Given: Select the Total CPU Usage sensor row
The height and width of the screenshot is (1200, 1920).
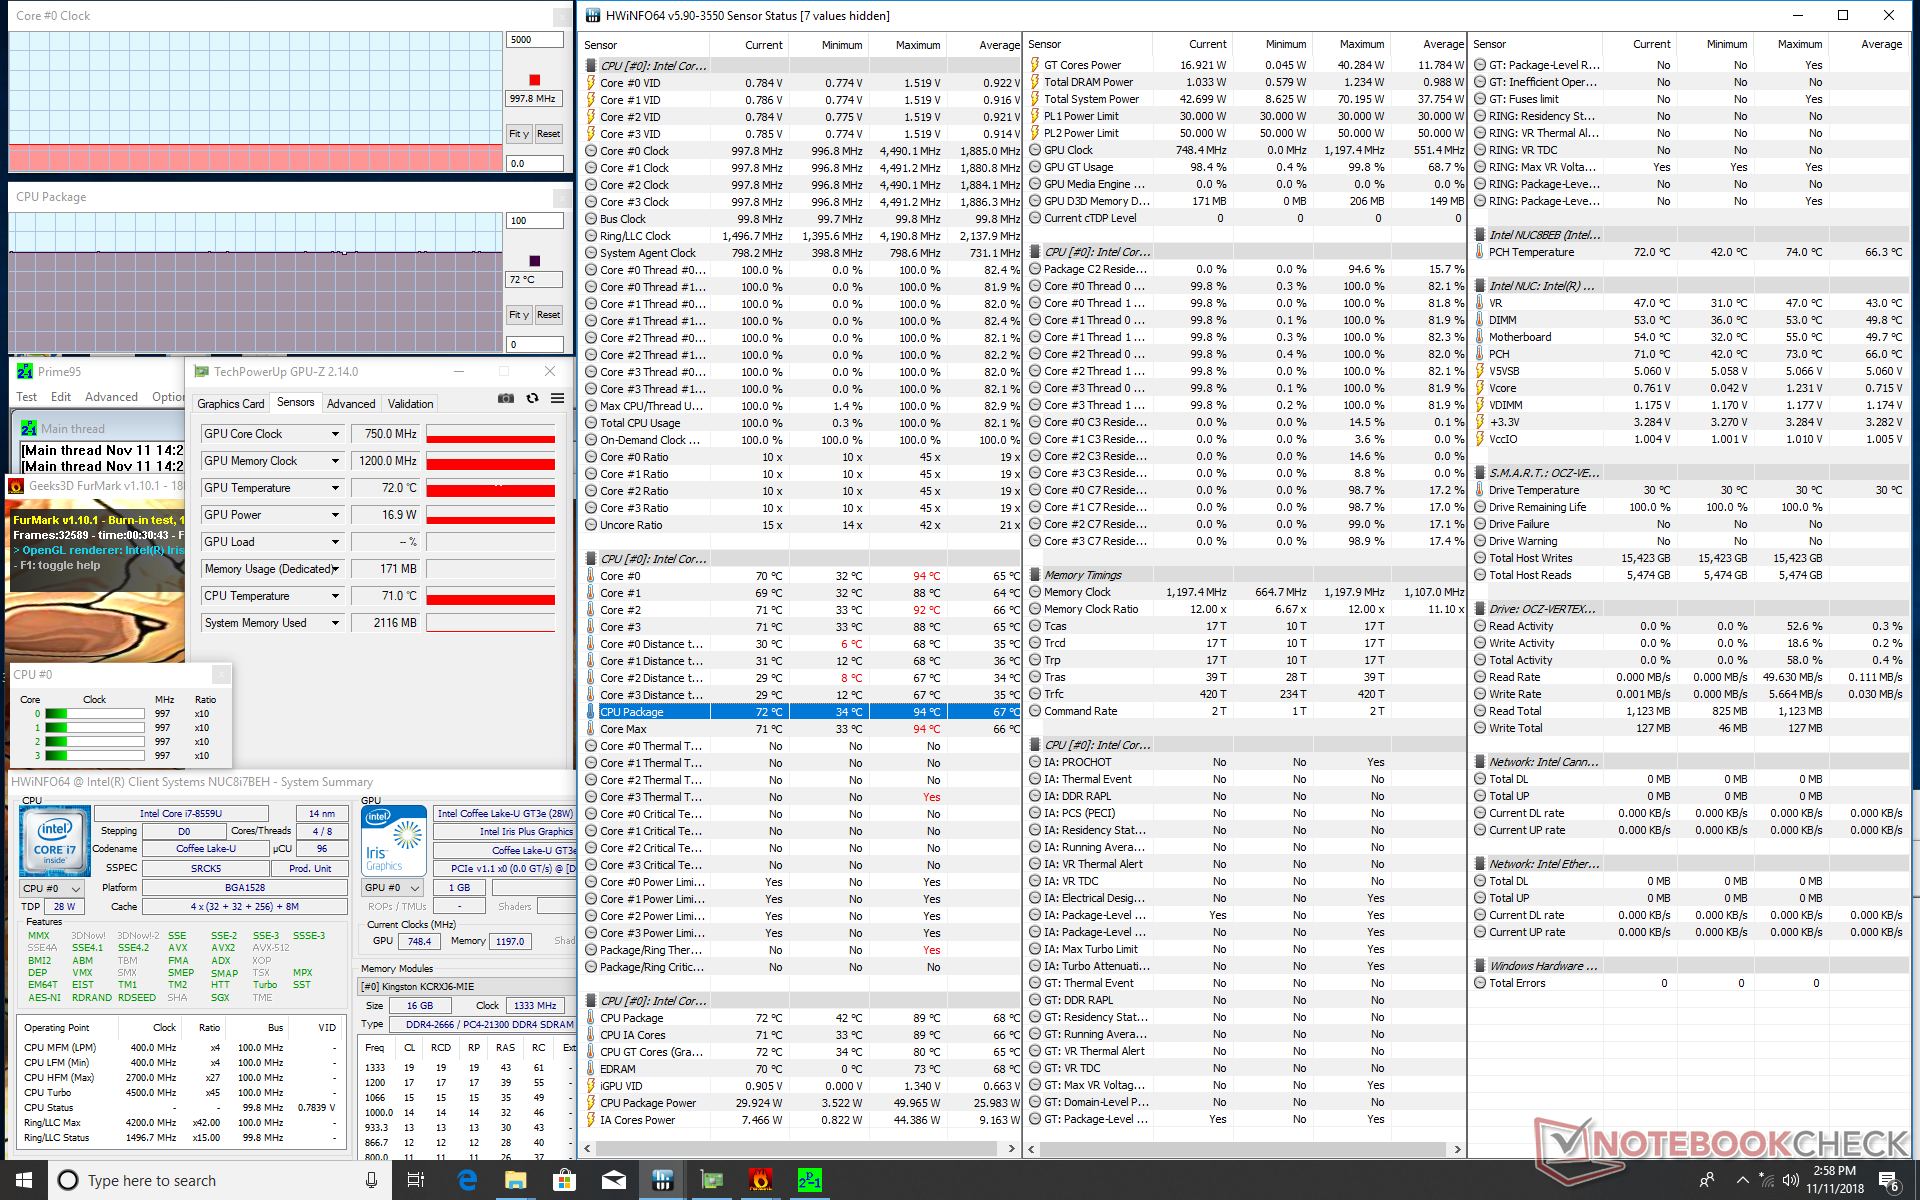Looking at the screenshot, I should tap(801, 423).
